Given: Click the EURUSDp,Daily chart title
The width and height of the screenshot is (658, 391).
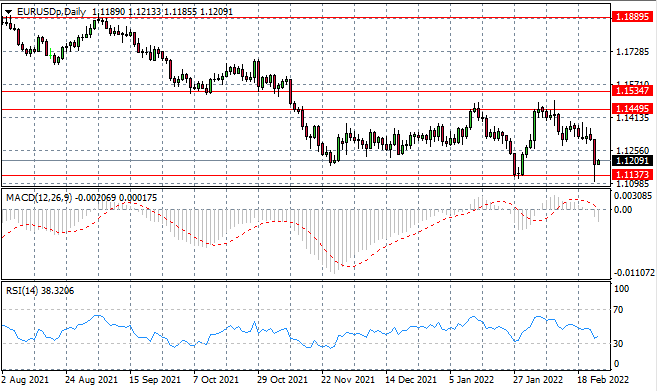Looking at the screenshot, I should (x=51, y=12).
